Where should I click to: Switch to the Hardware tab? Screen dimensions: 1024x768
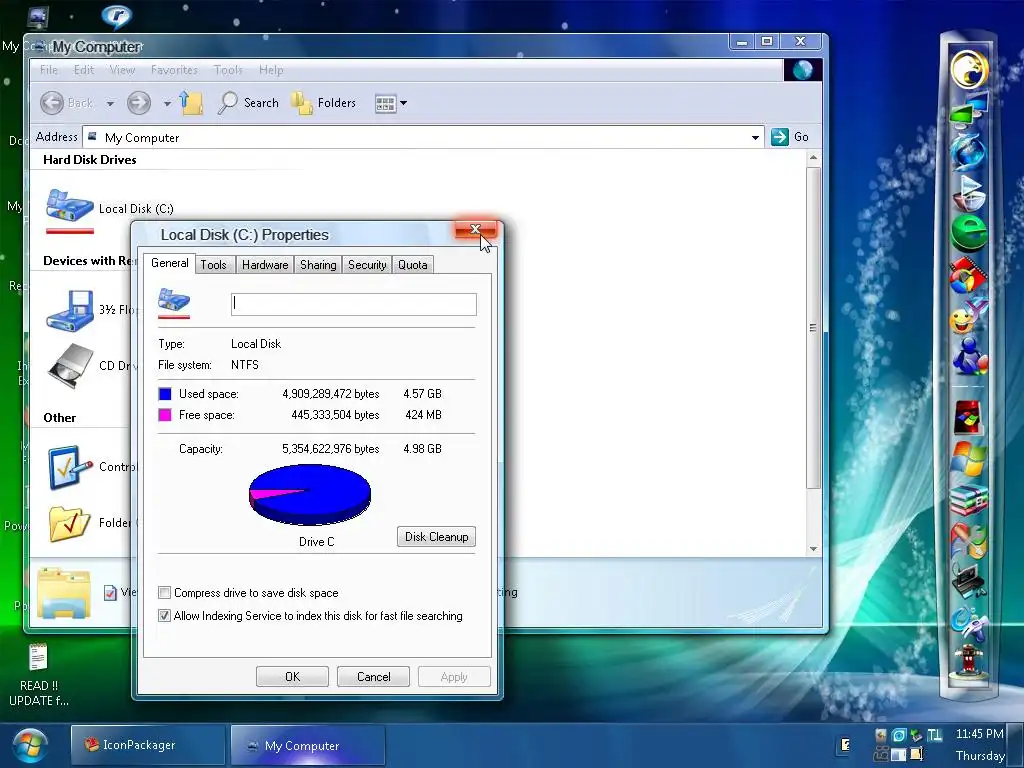[265, 264]
